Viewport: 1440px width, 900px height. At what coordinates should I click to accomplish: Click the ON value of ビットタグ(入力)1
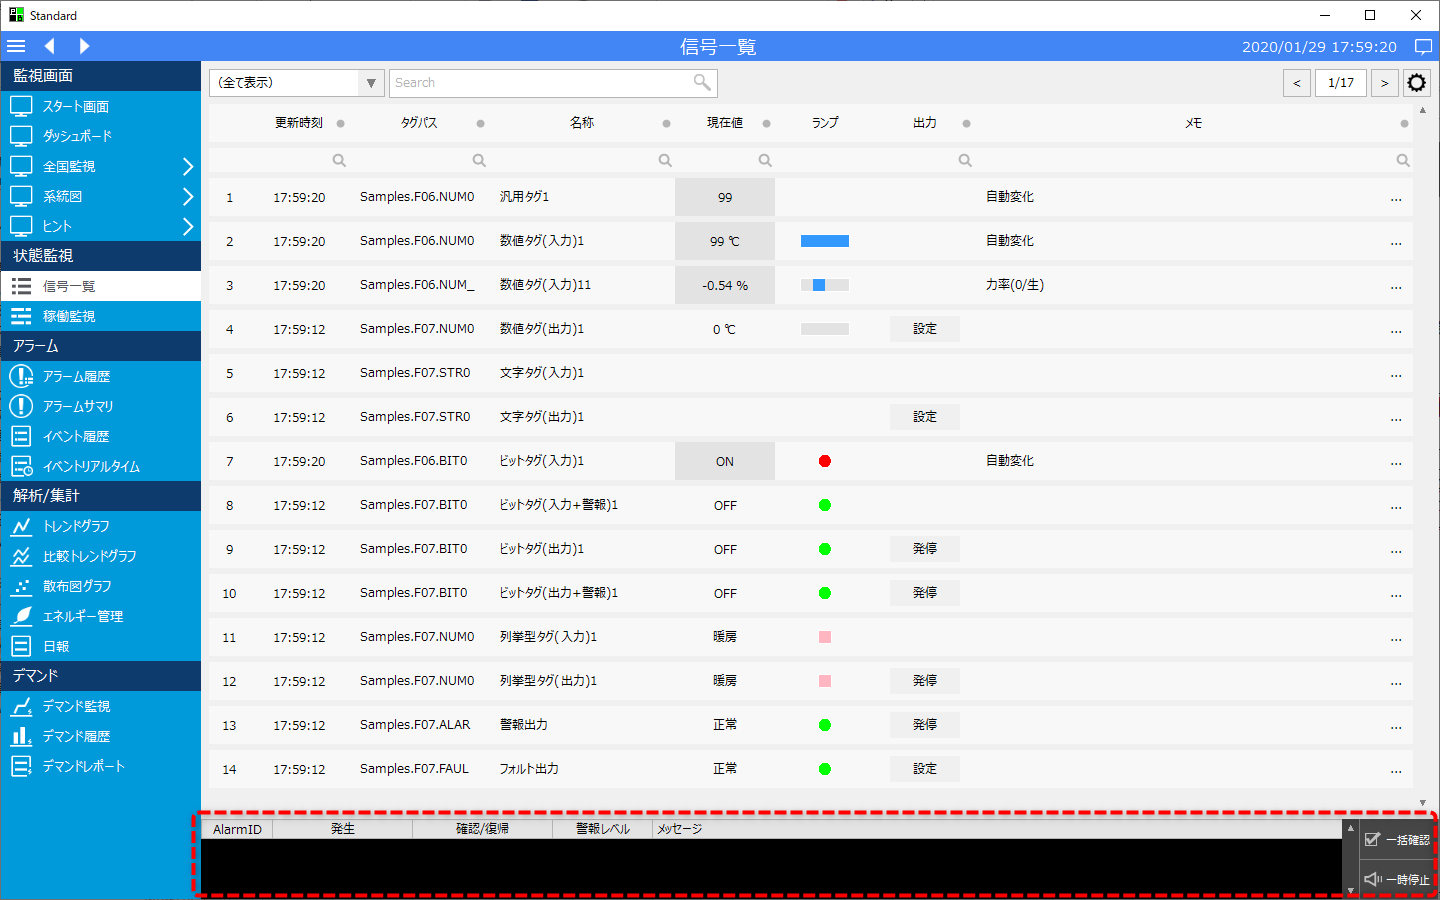724,460
